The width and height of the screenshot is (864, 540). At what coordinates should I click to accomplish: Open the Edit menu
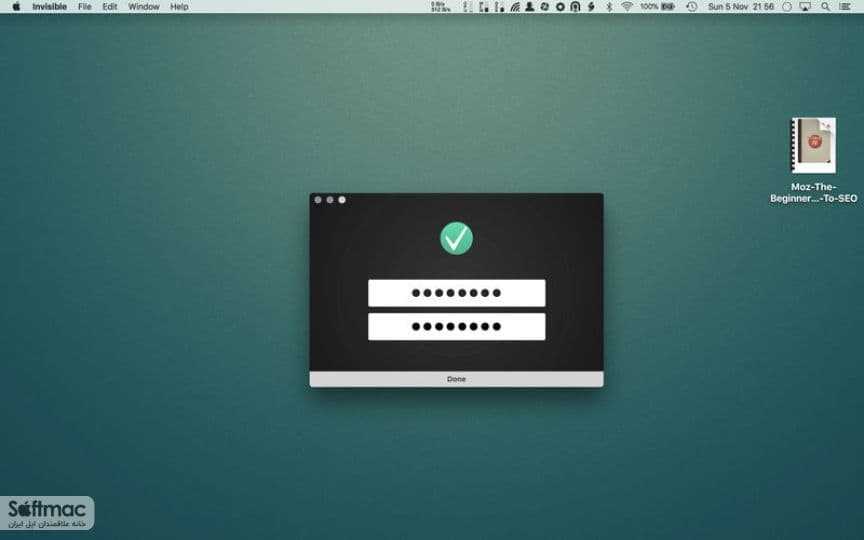pyautogui.click(x=110, y=7)
